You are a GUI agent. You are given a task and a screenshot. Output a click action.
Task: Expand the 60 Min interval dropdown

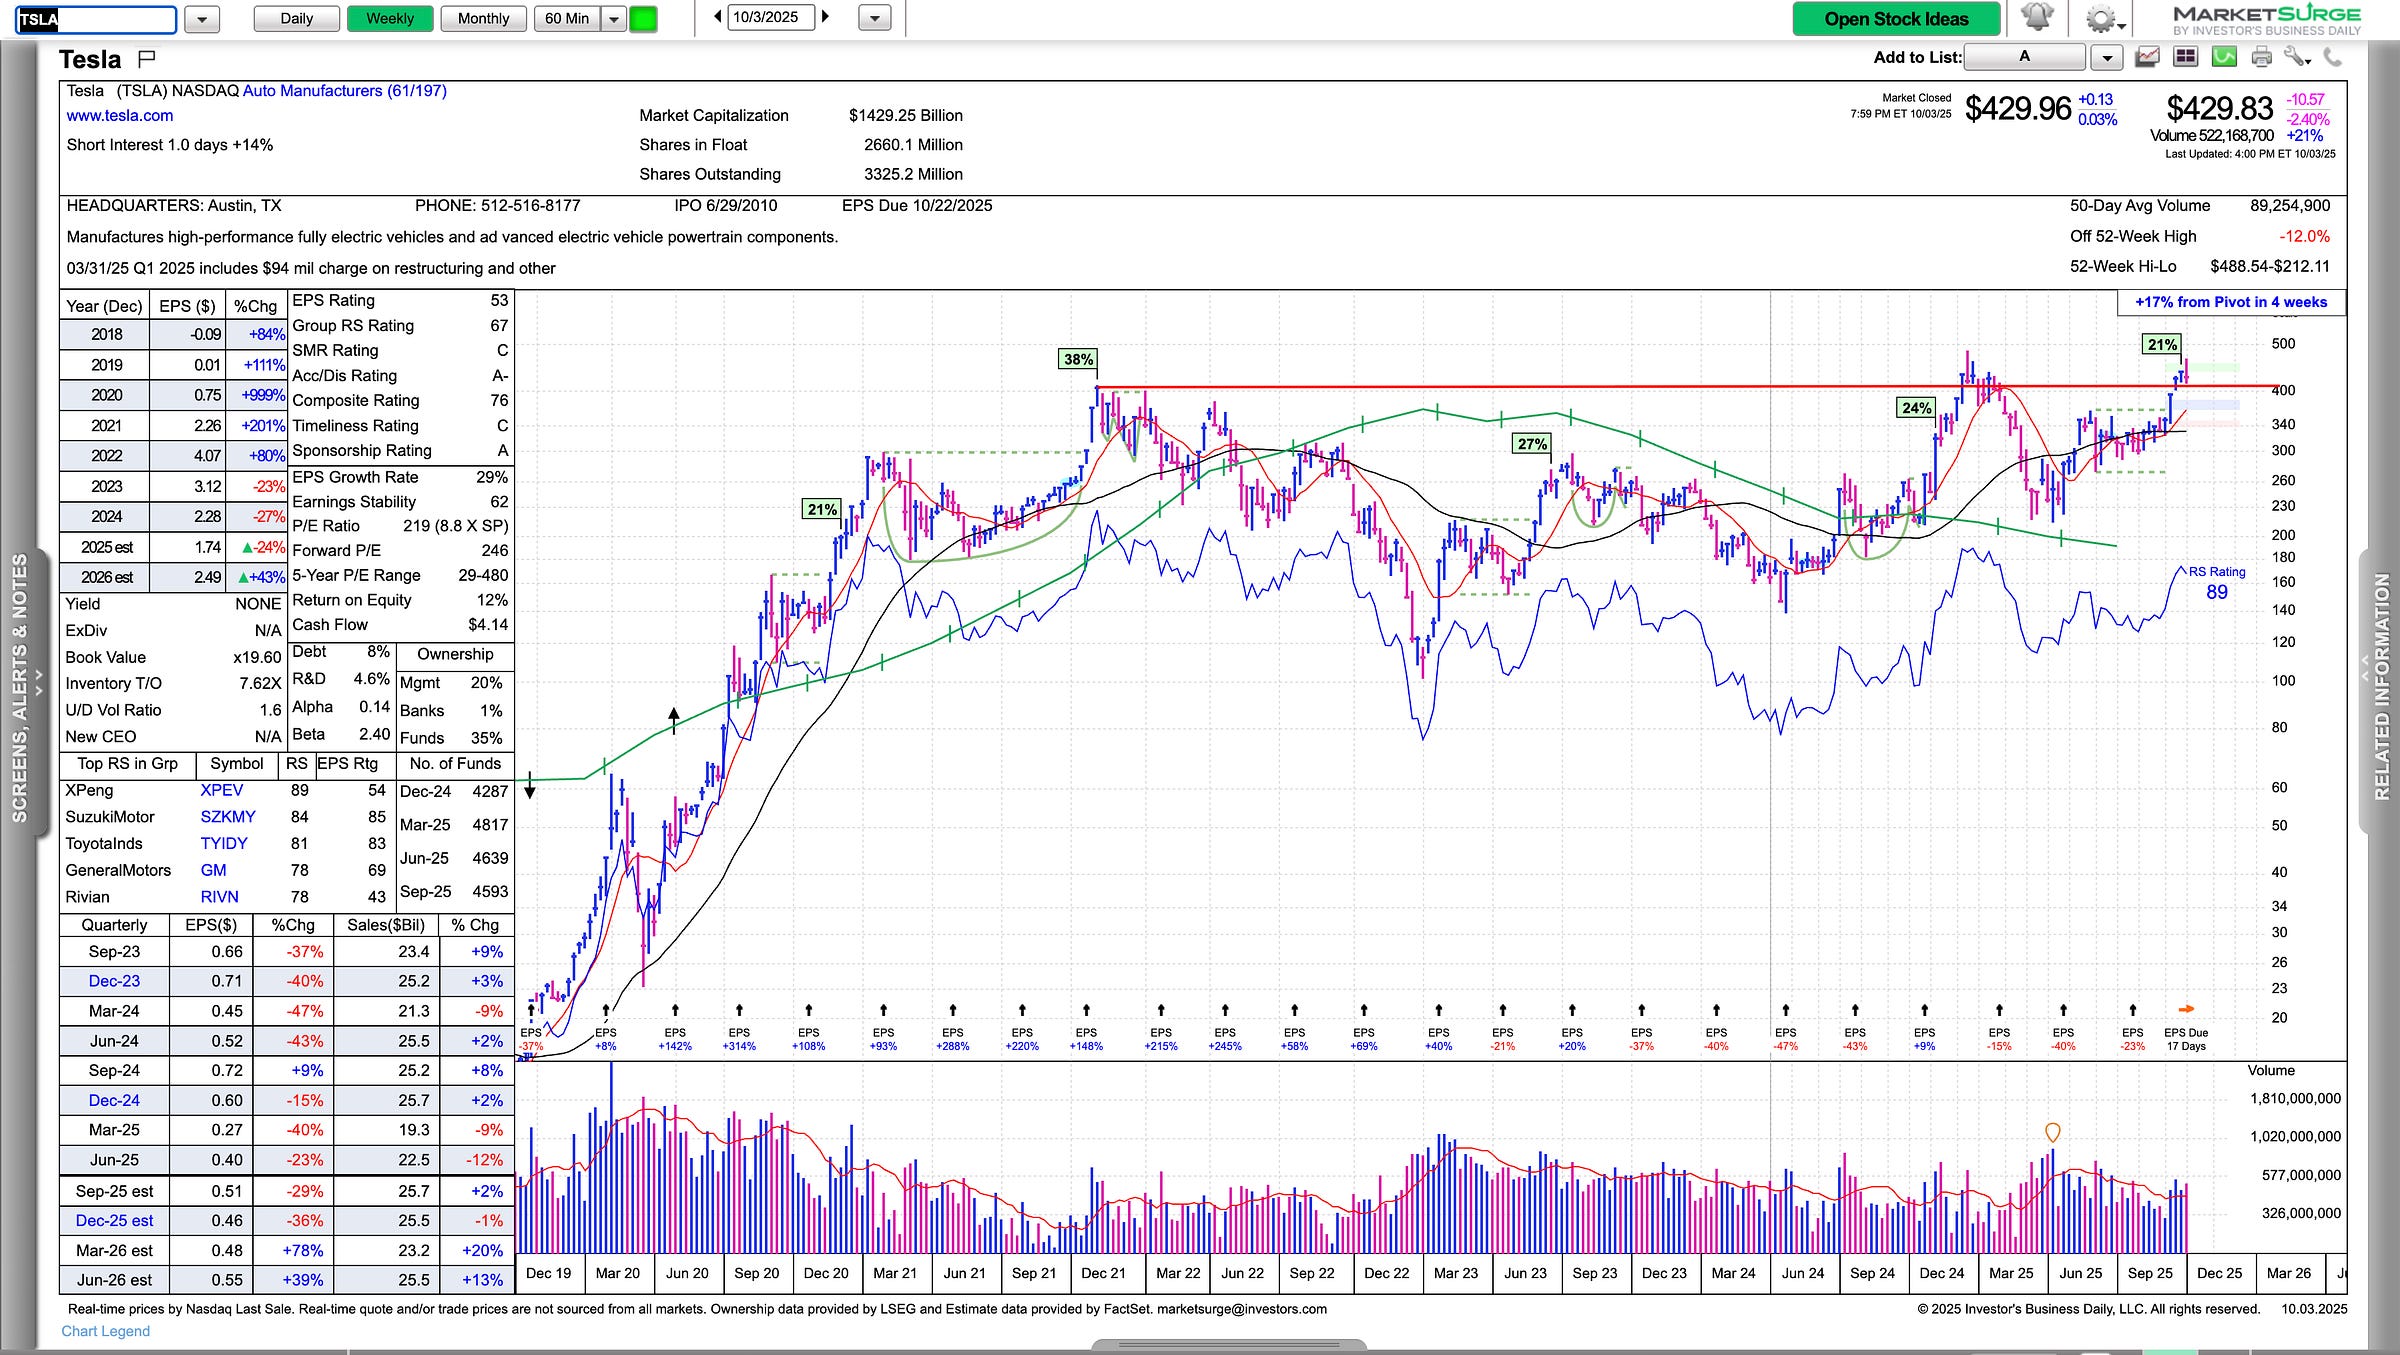614,19
